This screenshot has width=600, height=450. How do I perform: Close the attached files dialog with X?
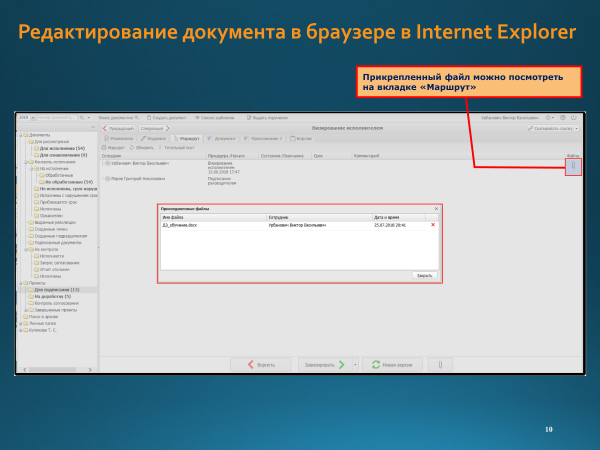[436, 208]
